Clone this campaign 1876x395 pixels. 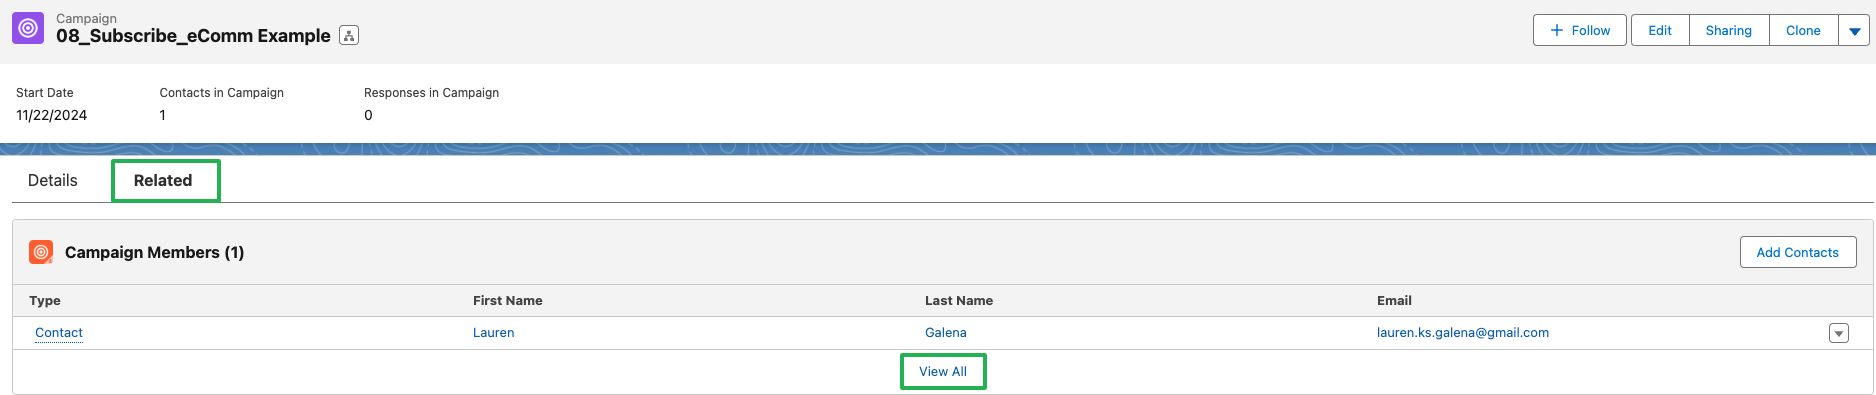[x=1803, y=30]
